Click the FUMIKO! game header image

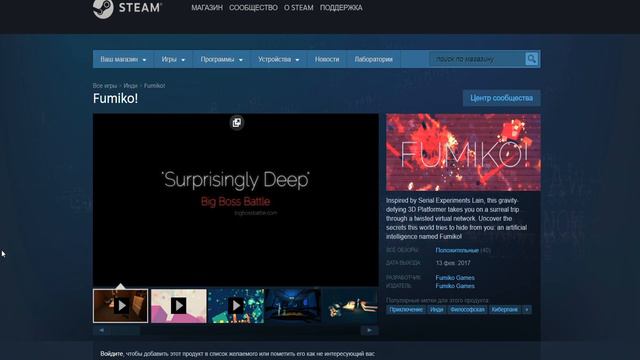coord(463,152)
